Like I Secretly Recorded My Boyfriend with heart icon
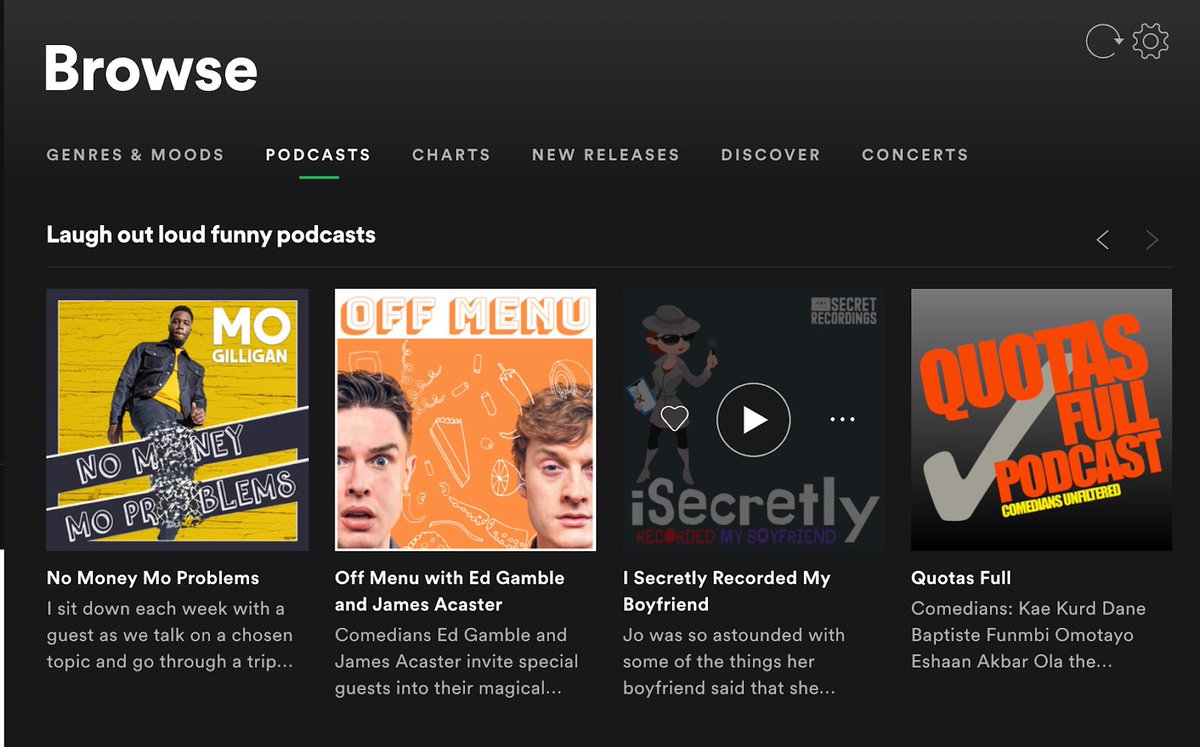The image size is (1200, 747). point(675,419)
